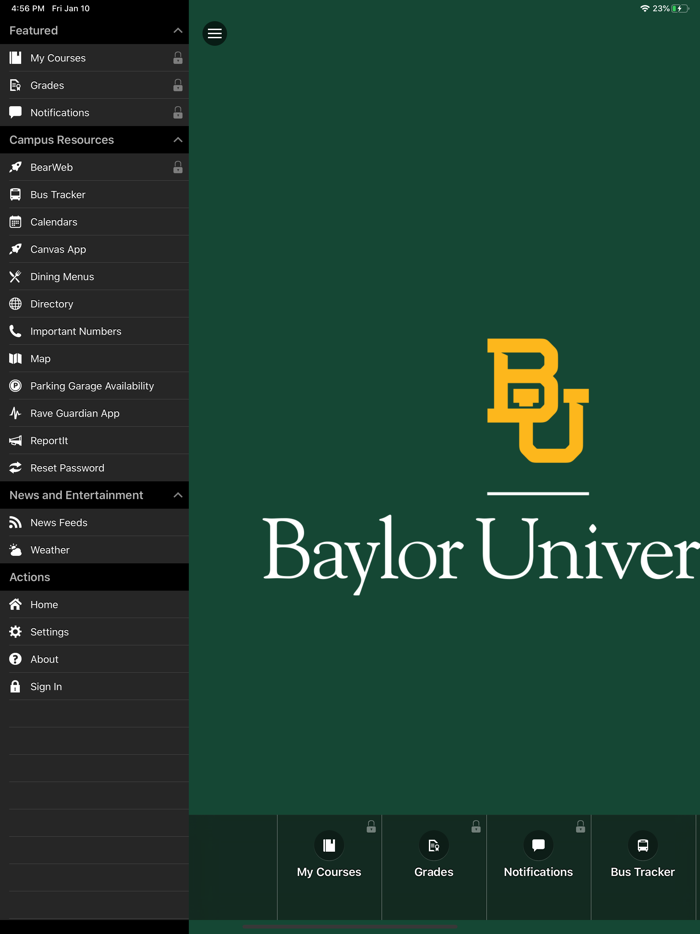Click the Reset Password arrows icon
This screenshot has width=700, height=934.
click(15, 468)
